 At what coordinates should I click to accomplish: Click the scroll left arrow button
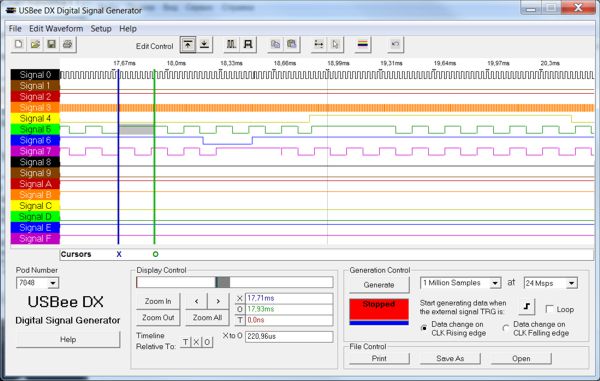(196, 301)
